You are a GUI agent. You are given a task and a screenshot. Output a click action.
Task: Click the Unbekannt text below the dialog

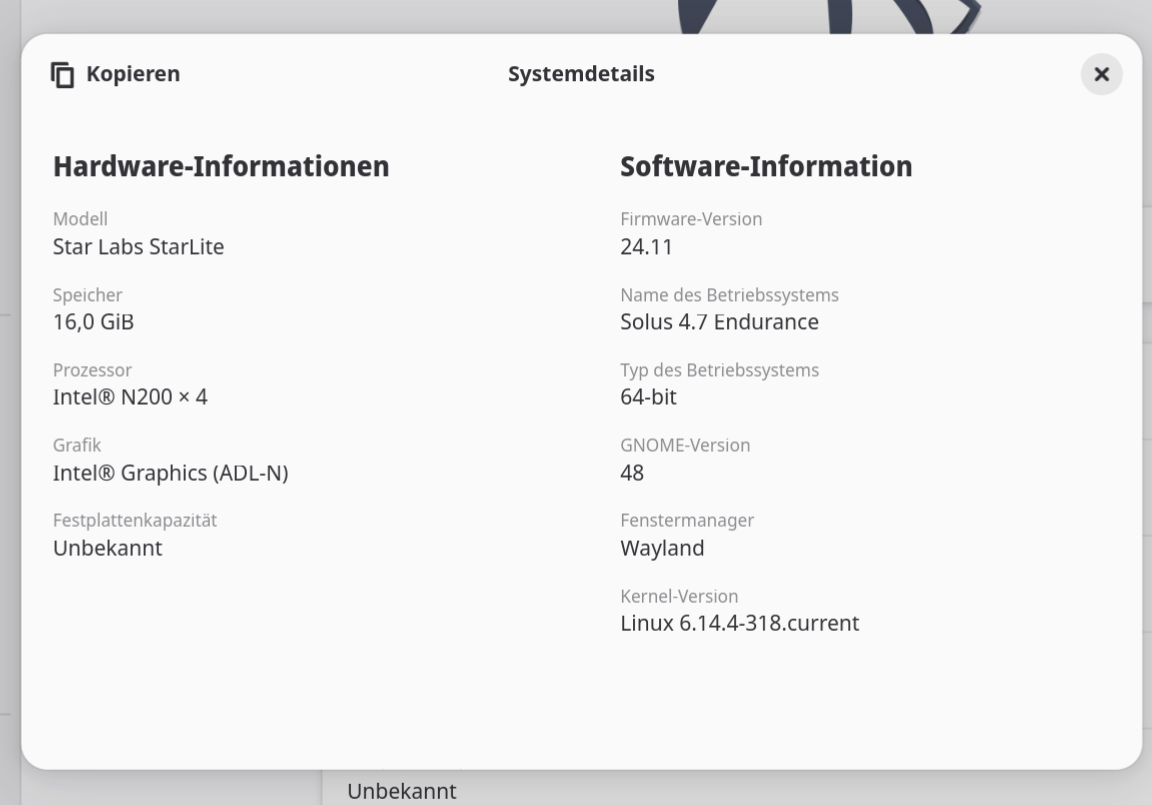coord(401,791)
